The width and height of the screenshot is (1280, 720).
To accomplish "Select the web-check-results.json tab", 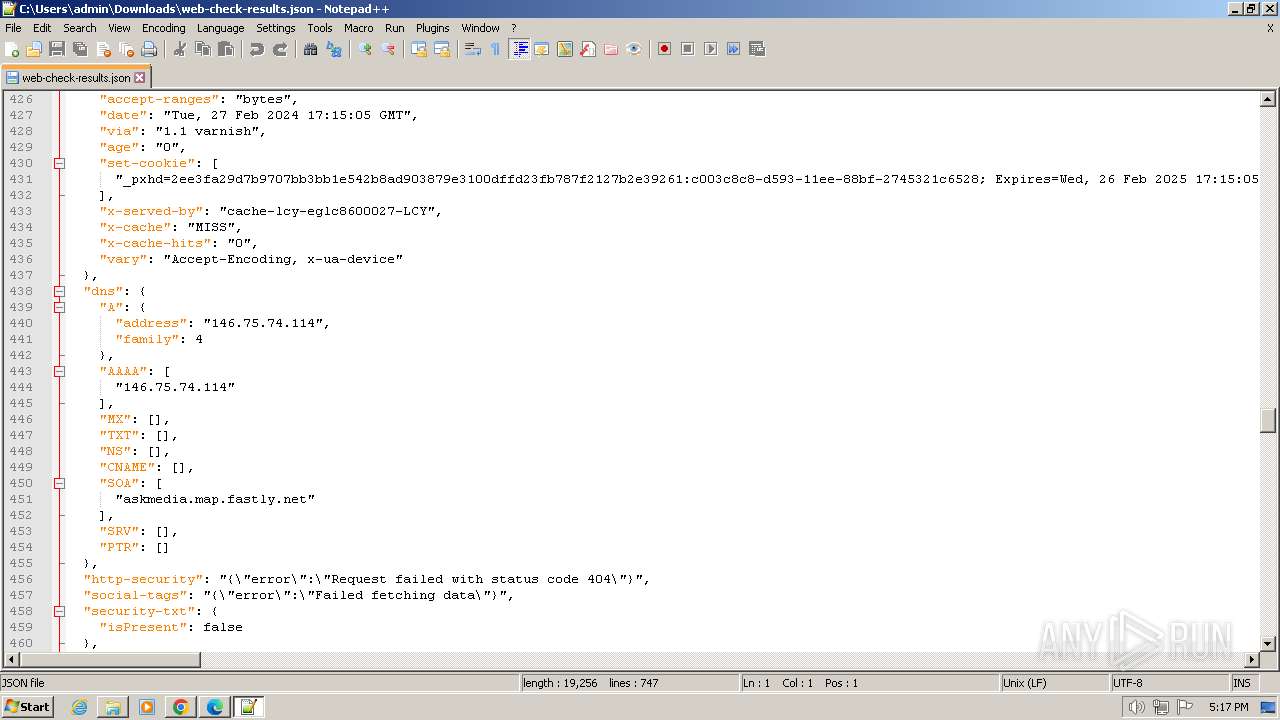I will tap(75, 77).
